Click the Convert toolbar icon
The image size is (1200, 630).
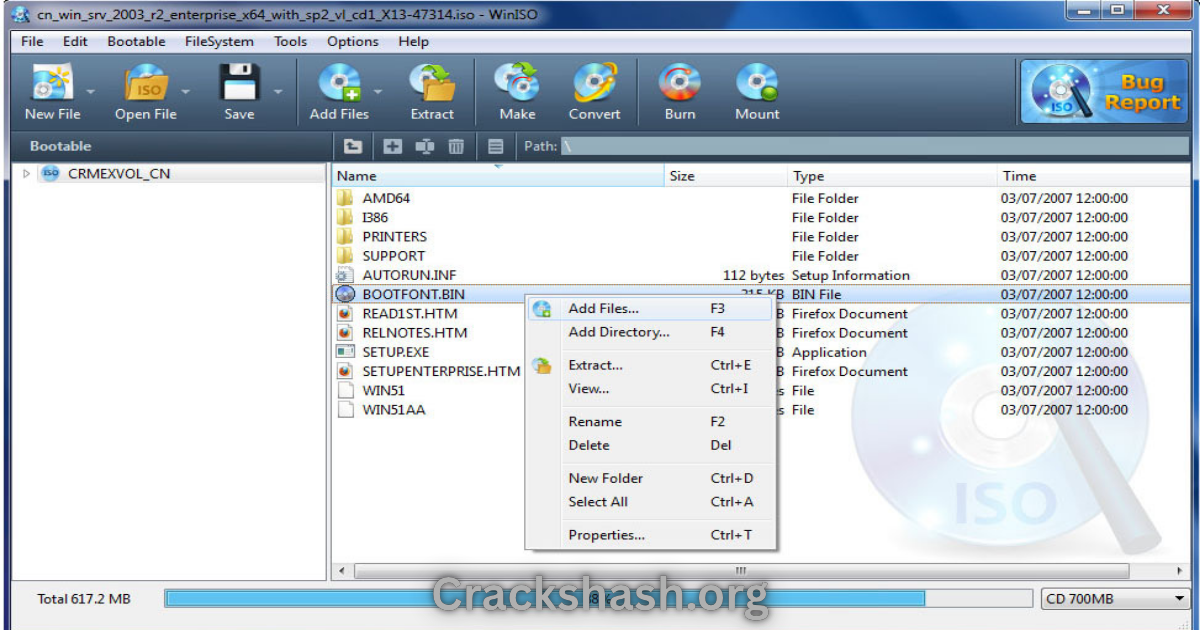tap(595, 83)
